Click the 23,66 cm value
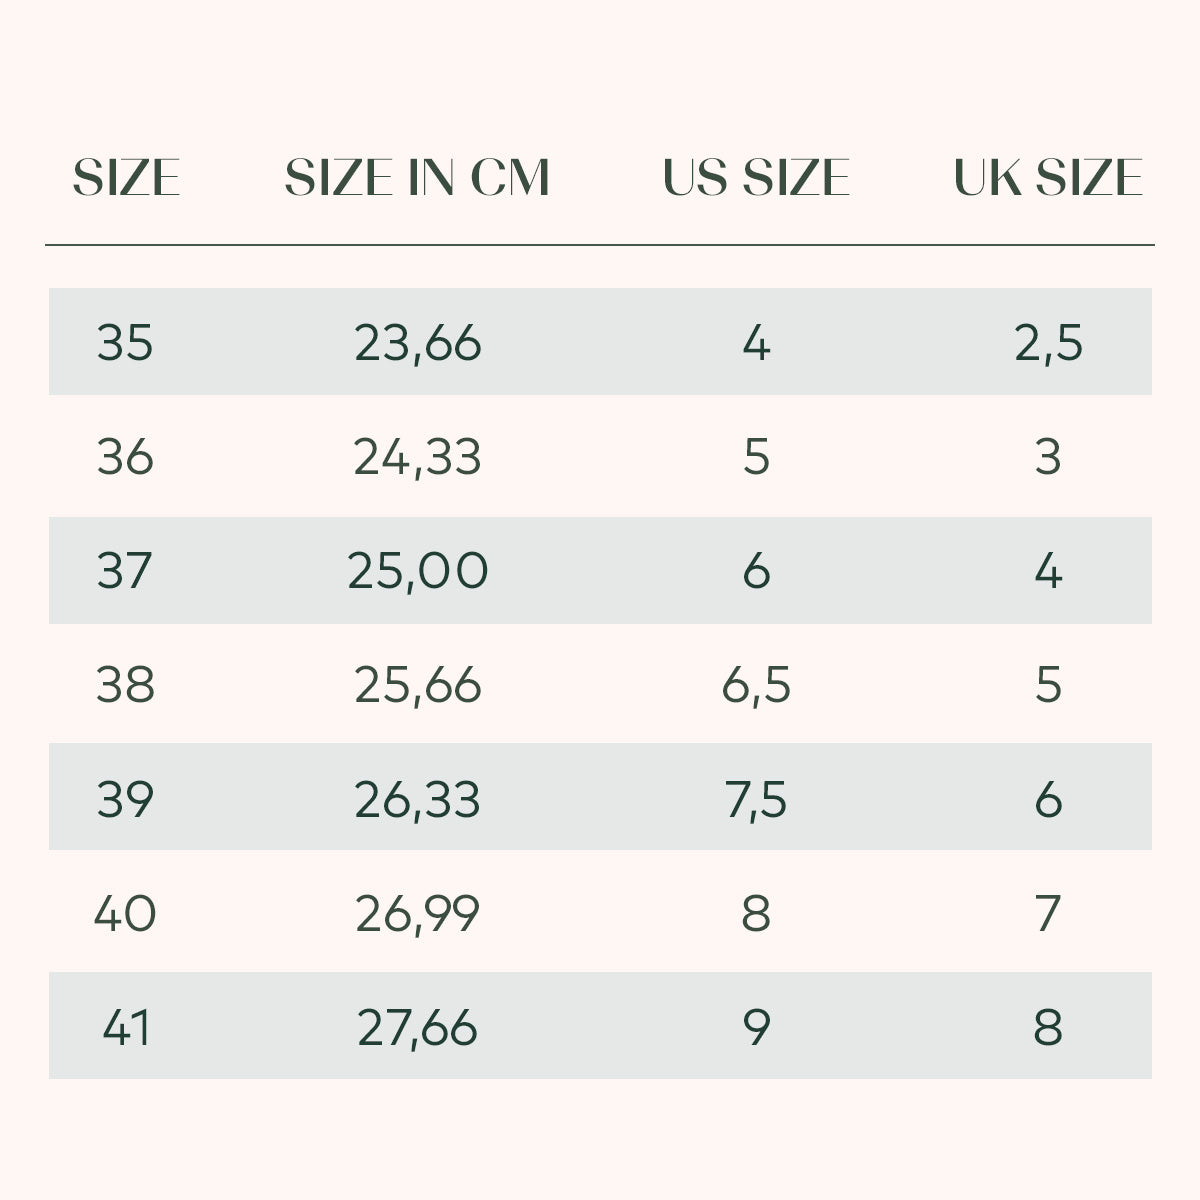Image resolution: width=1200 pixels, height=1200 pixels. tap(418, 343)
